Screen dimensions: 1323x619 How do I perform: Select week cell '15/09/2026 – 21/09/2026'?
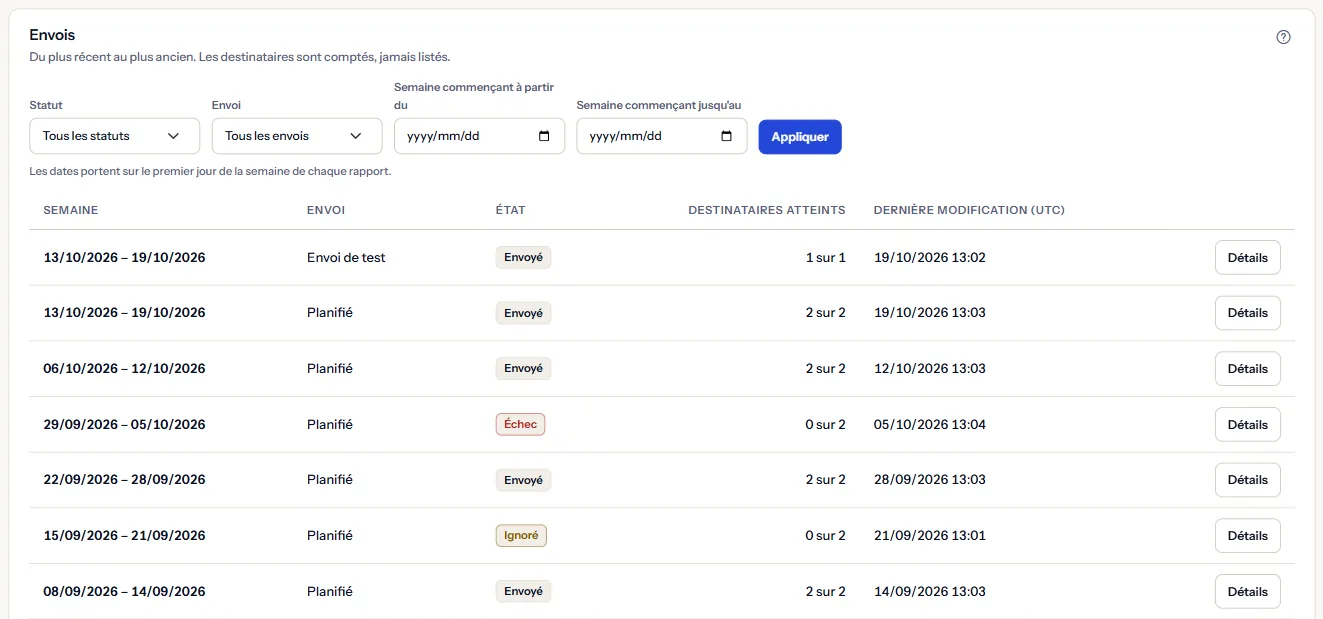(125, 535)
